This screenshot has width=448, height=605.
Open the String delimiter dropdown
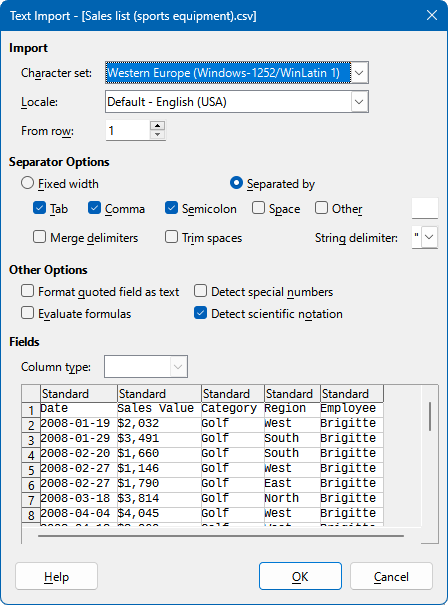[429, 237]
